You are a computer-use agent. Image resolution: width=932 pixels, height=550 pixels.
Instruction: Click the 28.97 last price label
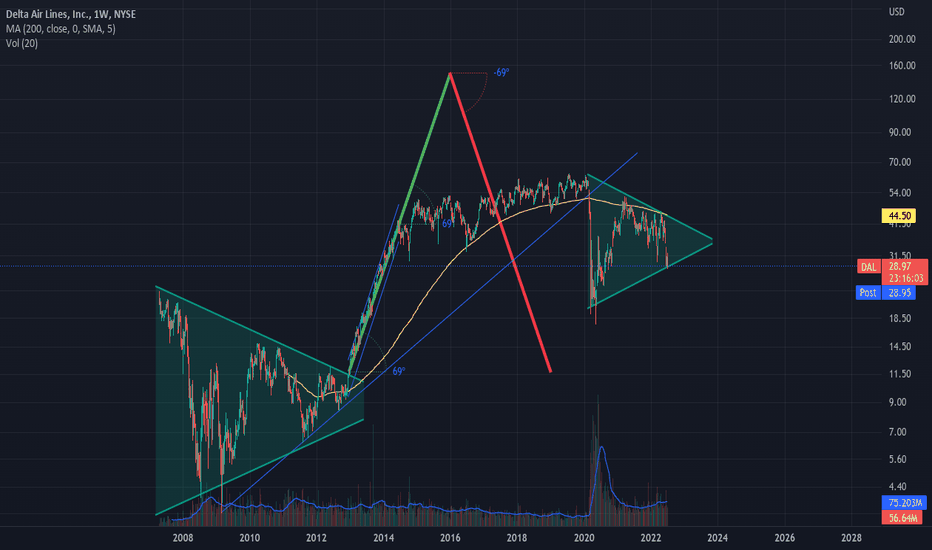[x=900, y=266]
